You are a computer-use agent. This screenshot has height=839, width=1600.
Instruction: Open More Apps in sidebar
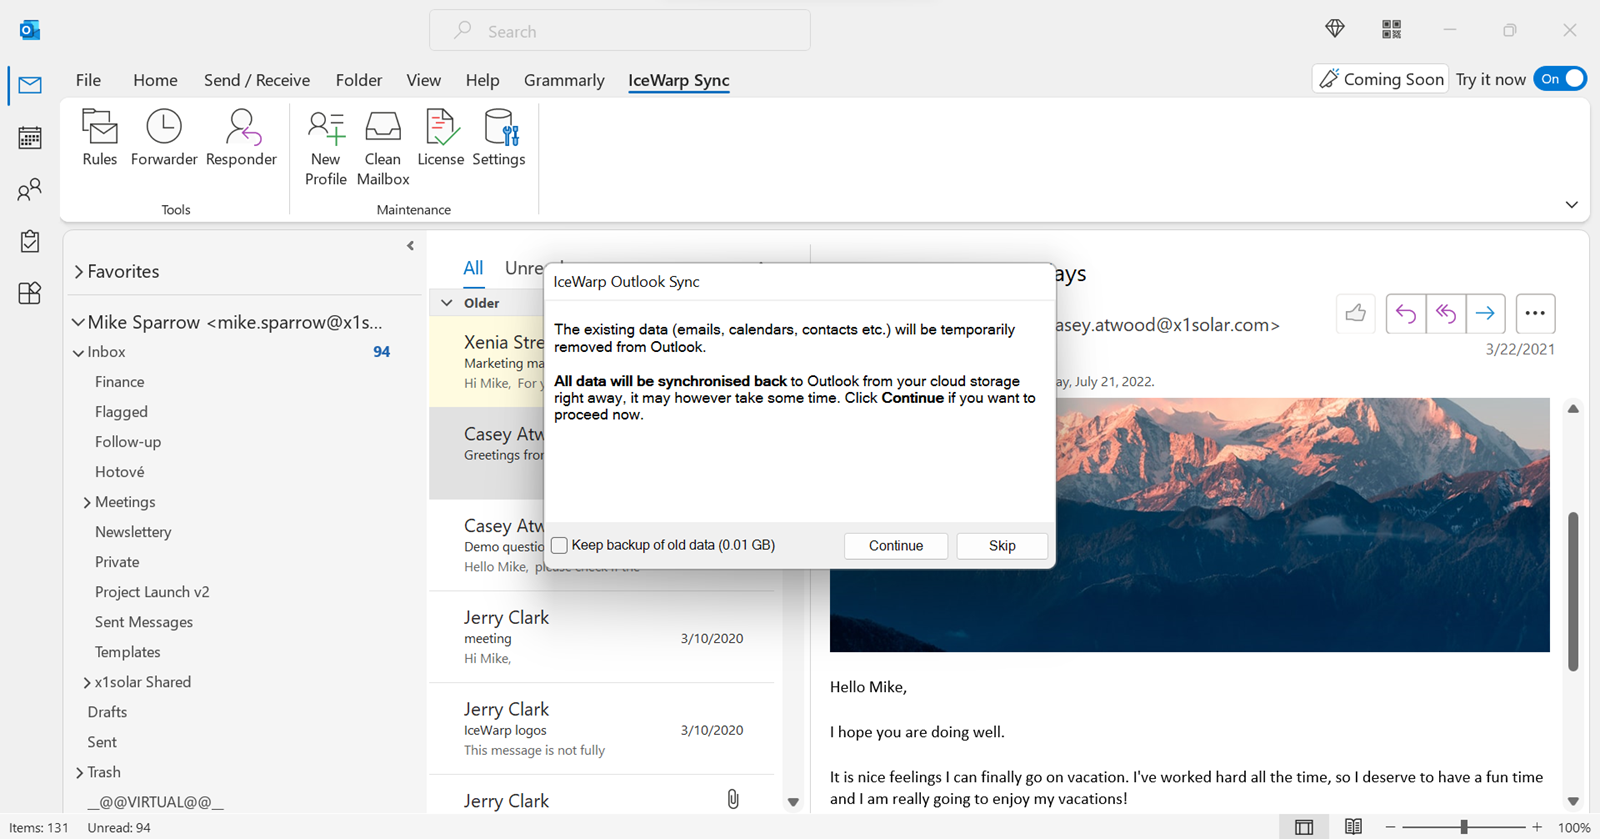click(30, 293)
